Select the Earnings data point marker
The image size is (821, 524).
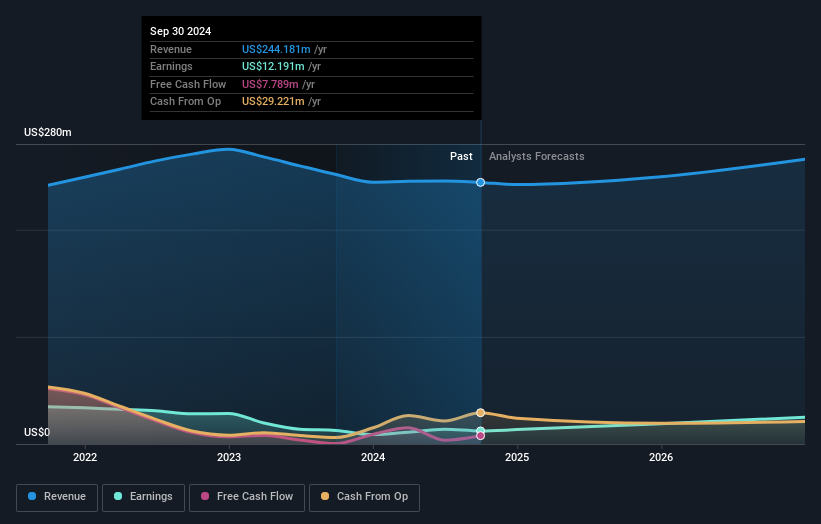(x=481, y=431)
